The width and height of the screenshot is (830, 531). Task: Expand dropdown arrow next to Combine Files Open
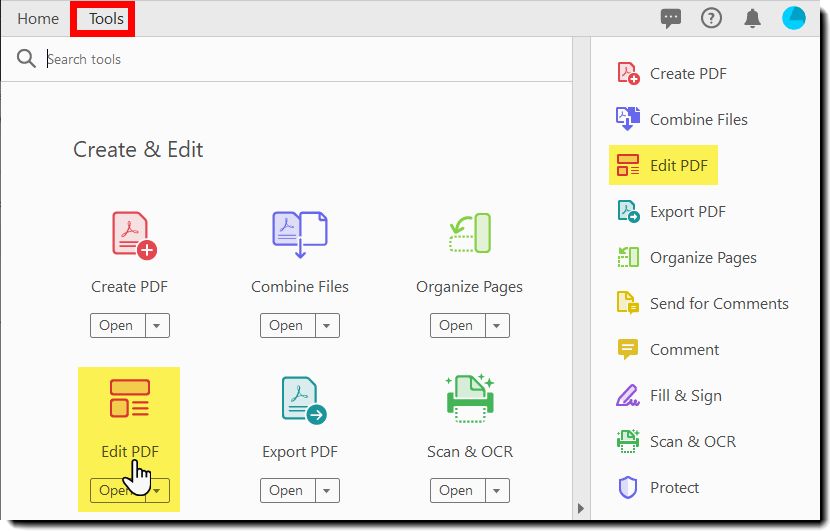pyautogui.click(x=327, y=326)
